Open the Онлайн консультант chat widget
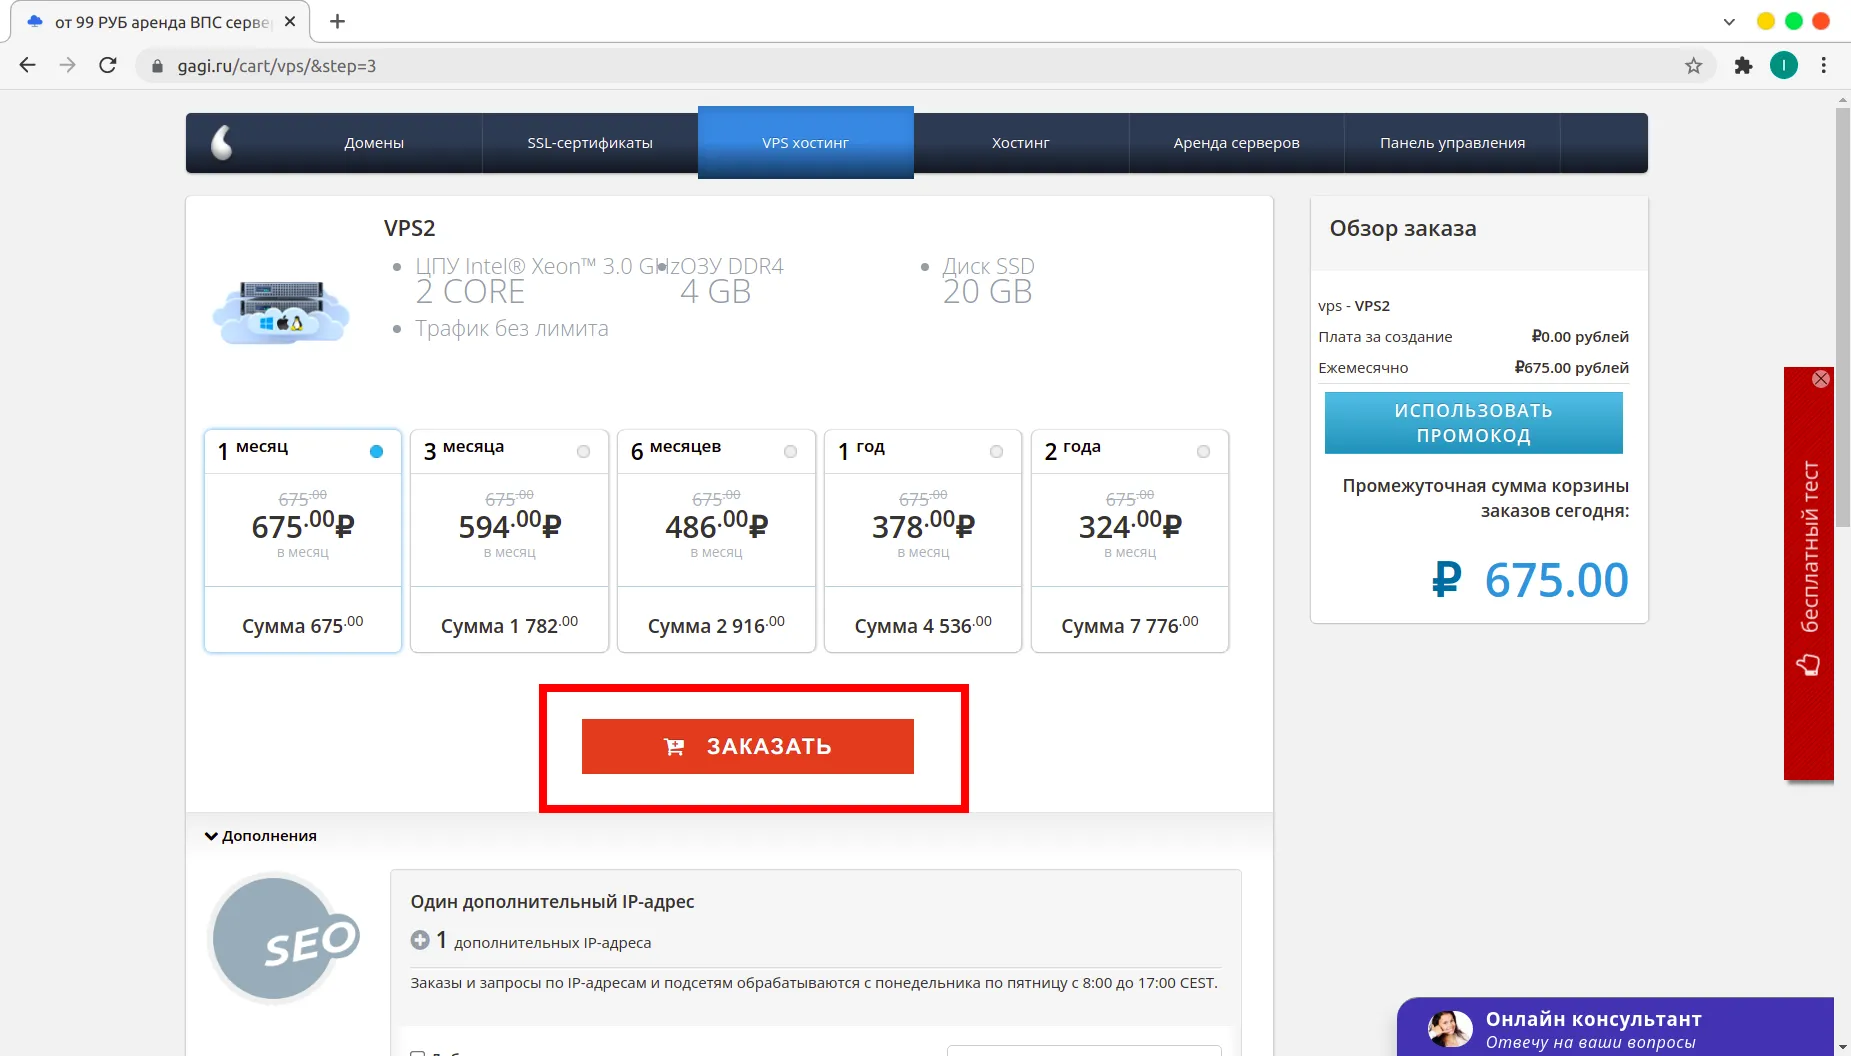The image size is (1851, 1056). [1615, 1028]
